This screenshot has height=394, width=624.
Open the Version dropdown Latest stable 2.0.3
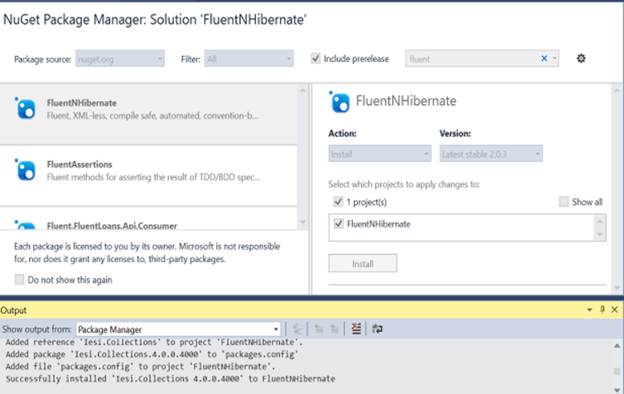tap(491, 154)
